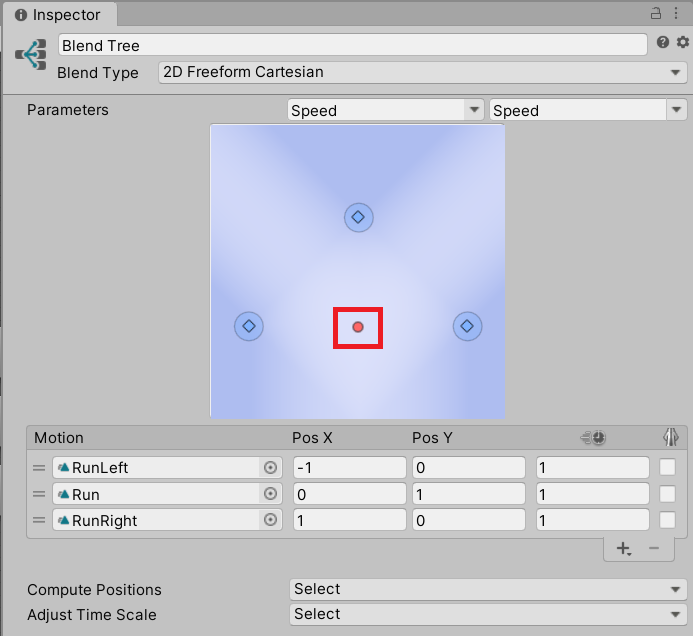Remove motion using the minus button
The width and height of the screenshot is (693, 636).
point(654,548)
